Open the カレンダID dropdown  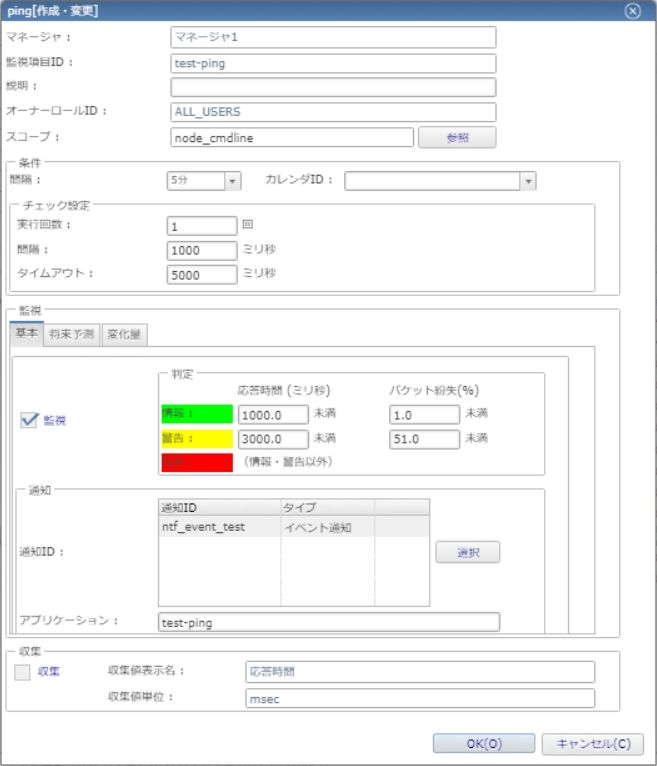440,181
